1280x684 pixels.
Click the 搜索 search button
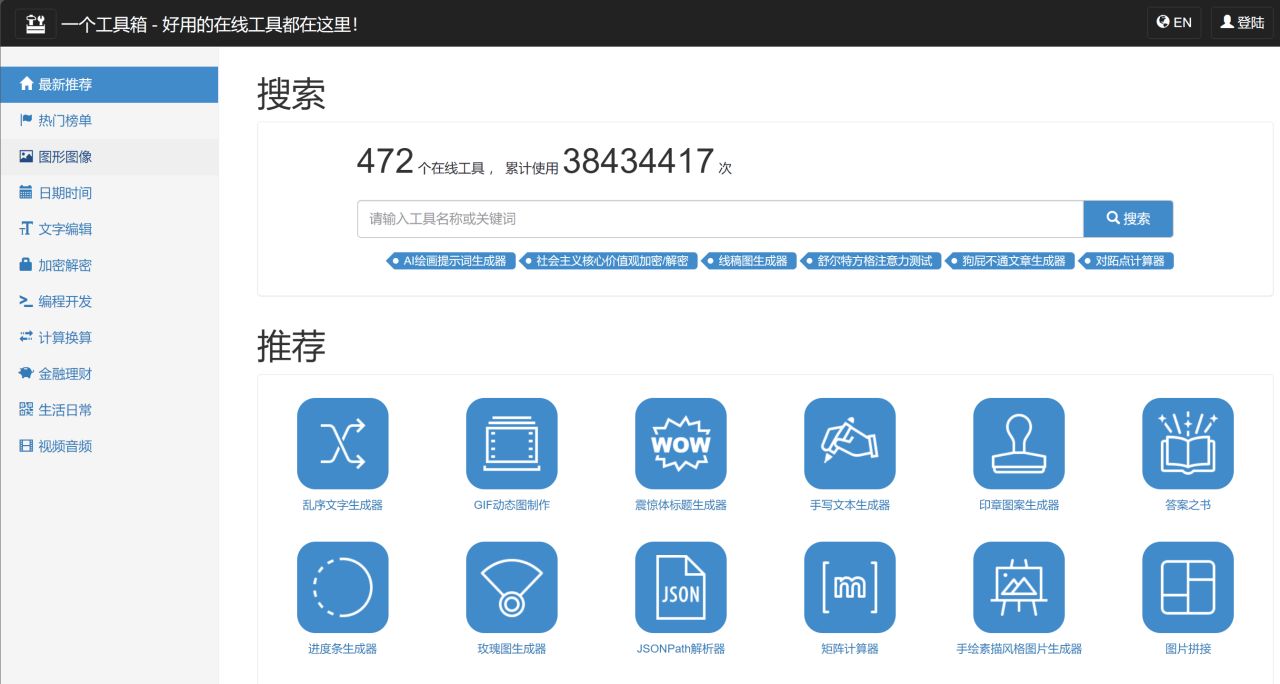tap(1128, 218)
